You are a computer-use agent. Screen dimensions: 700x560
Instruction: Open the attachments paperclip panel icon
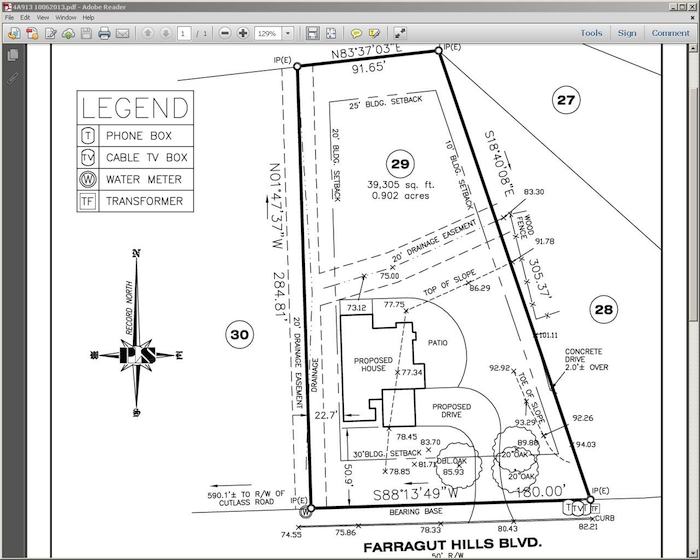click(x=13, y=79)
